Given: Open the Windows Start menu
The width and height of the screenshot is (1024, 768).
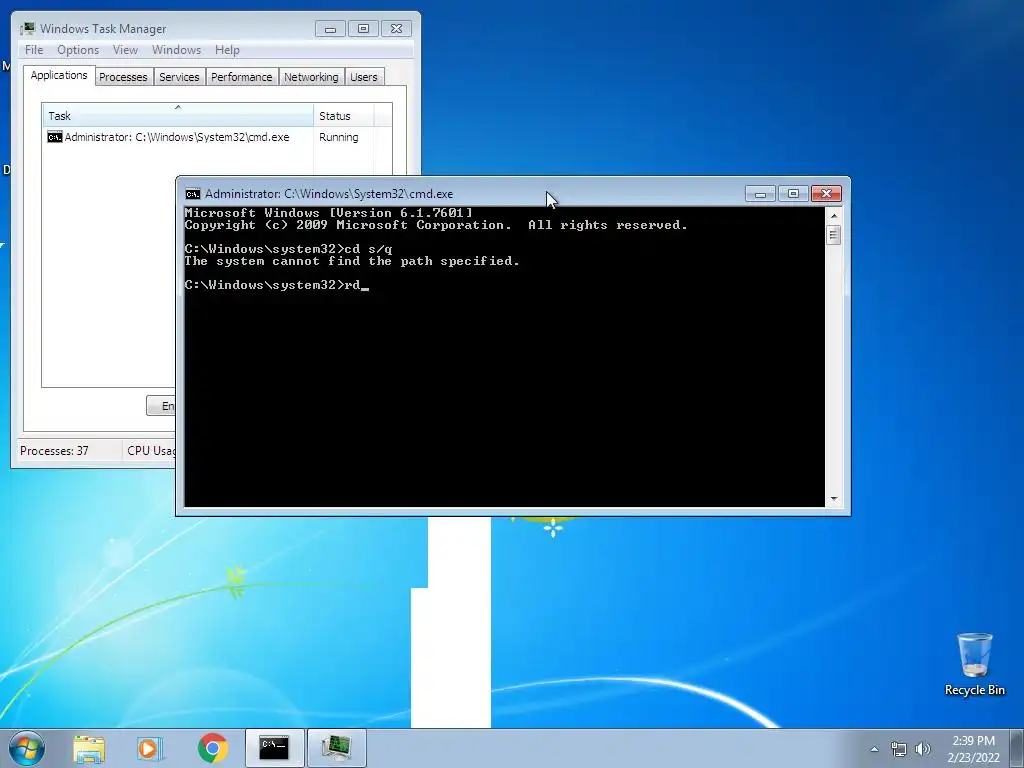Looking at the screenshot, I should coord(27,748).
